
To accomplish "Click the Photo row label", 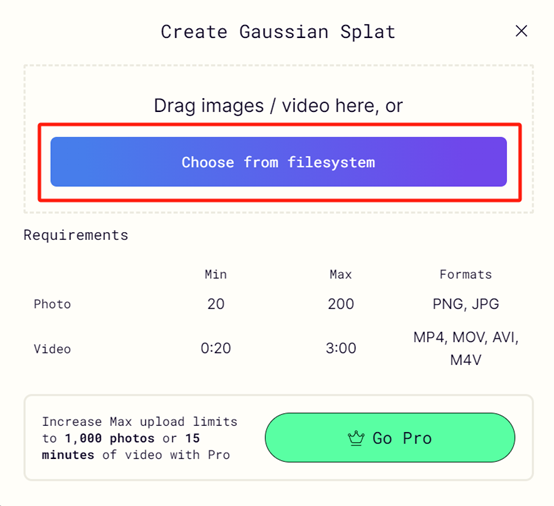I will [x=52, y=304].
